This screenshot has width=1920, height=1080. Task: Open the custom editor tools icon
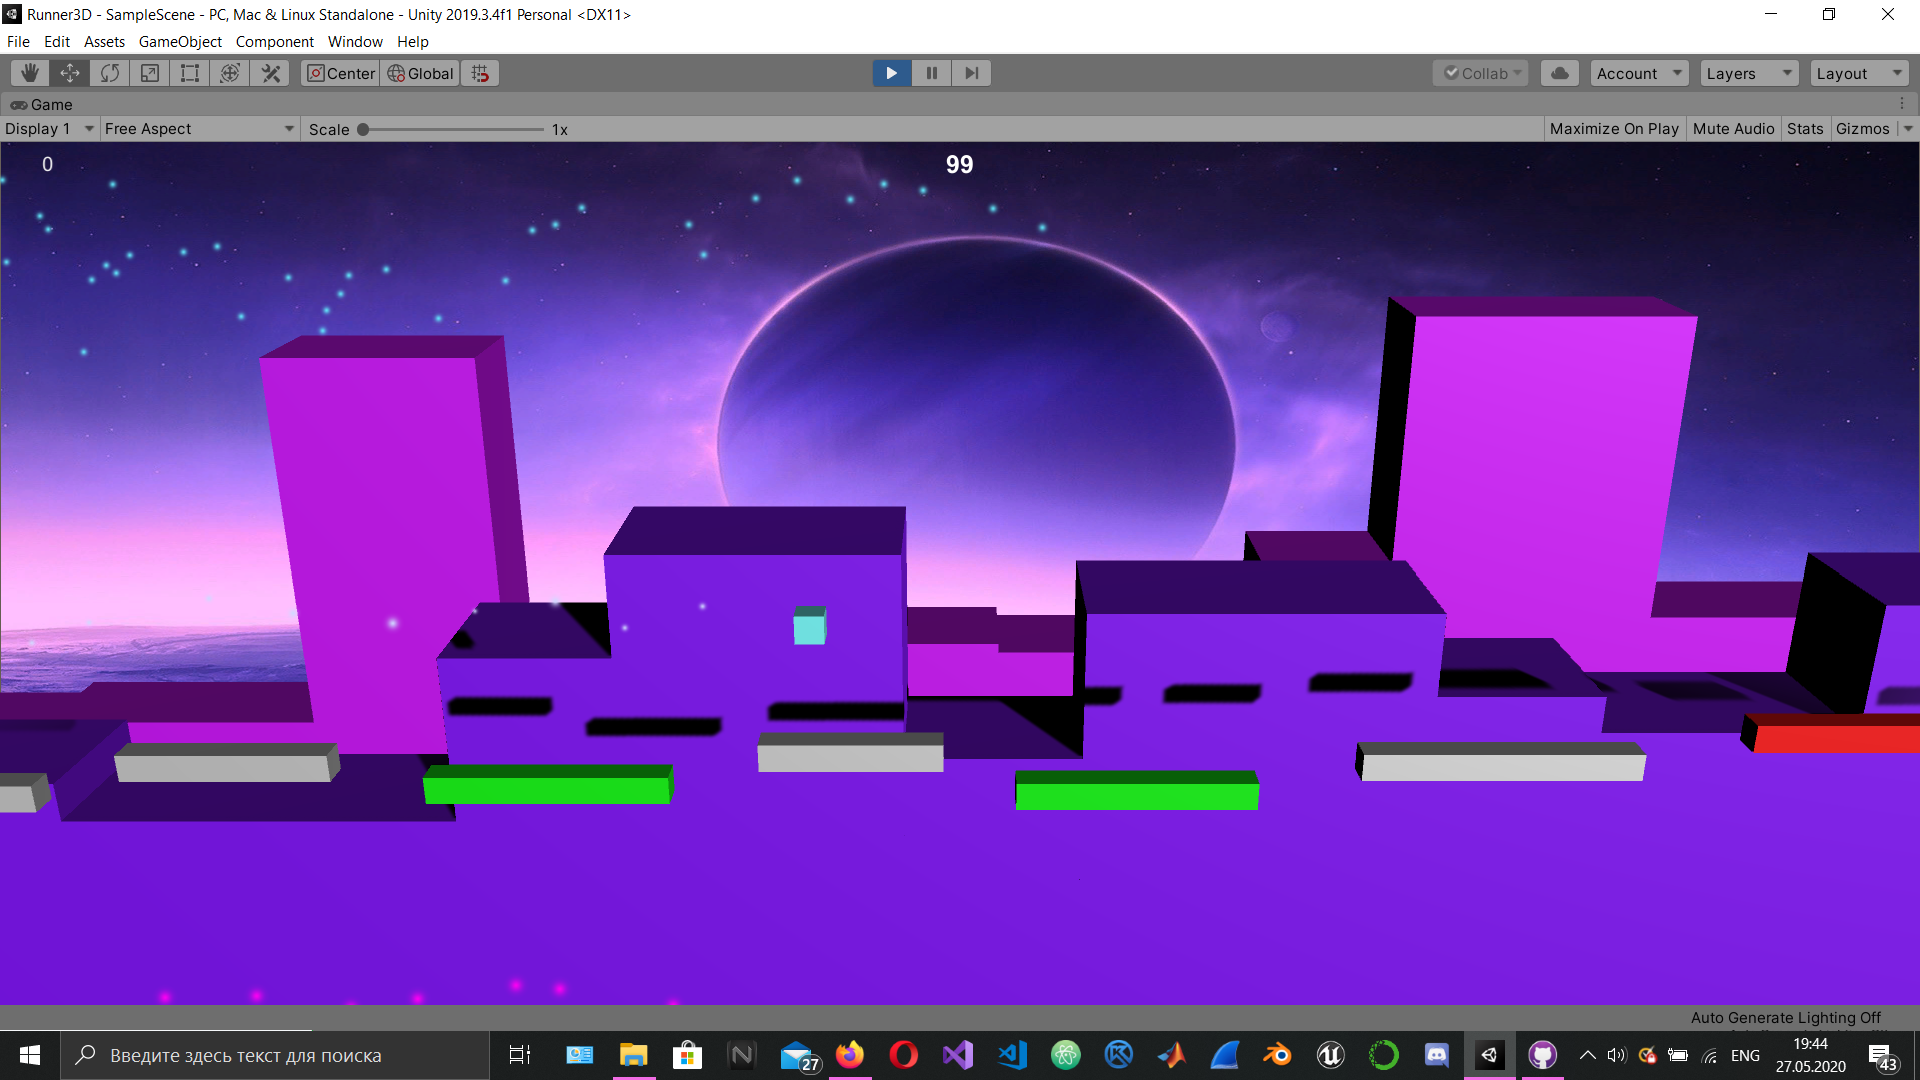[x=270, y=73]
